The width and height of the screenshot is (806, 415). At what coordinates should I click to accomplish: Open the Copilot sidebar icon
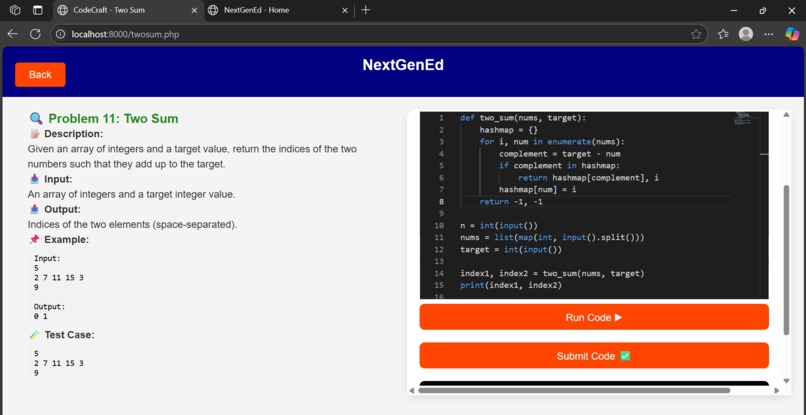[x=792, y=34]
